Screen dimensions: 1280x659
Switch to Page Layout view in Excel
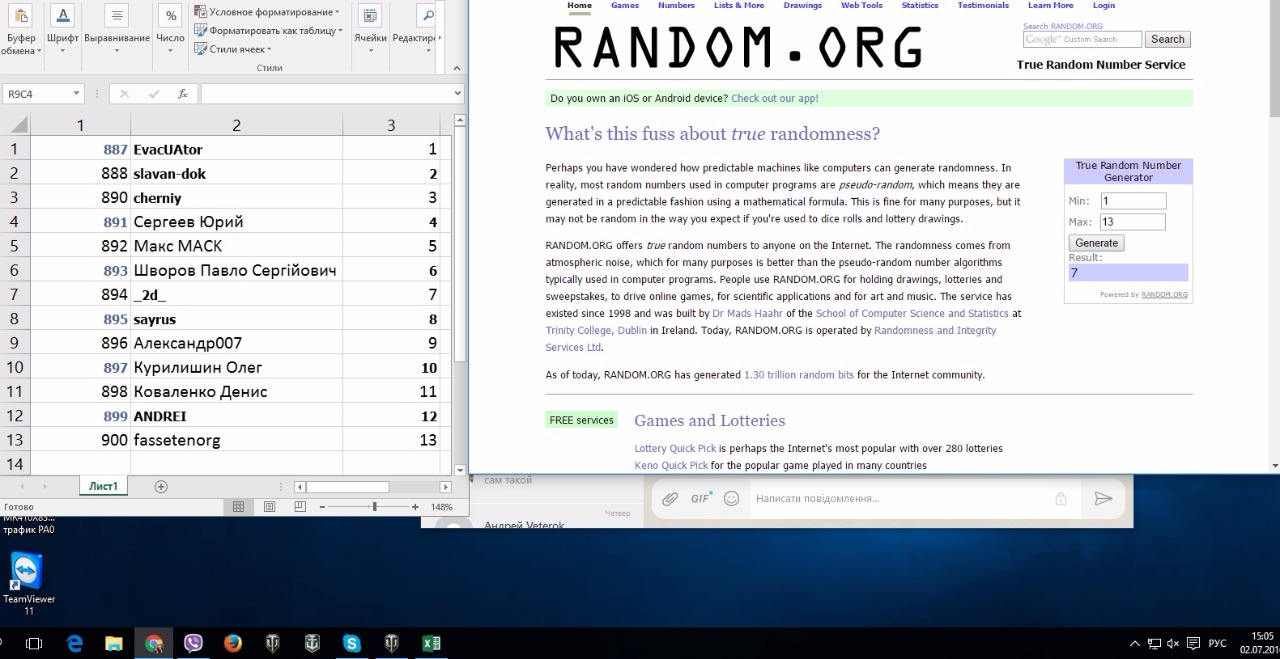(x=269, y=507)
